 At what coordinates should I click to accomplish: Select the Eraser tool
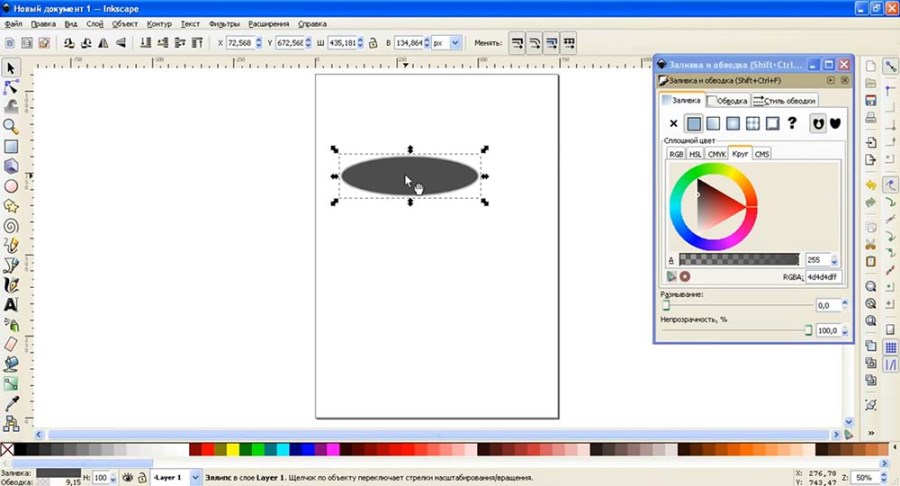10,344
